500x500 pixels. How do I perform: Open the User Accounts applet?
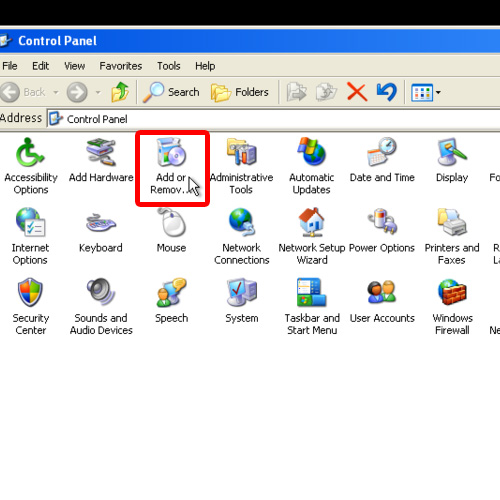(x=382, y=293)
